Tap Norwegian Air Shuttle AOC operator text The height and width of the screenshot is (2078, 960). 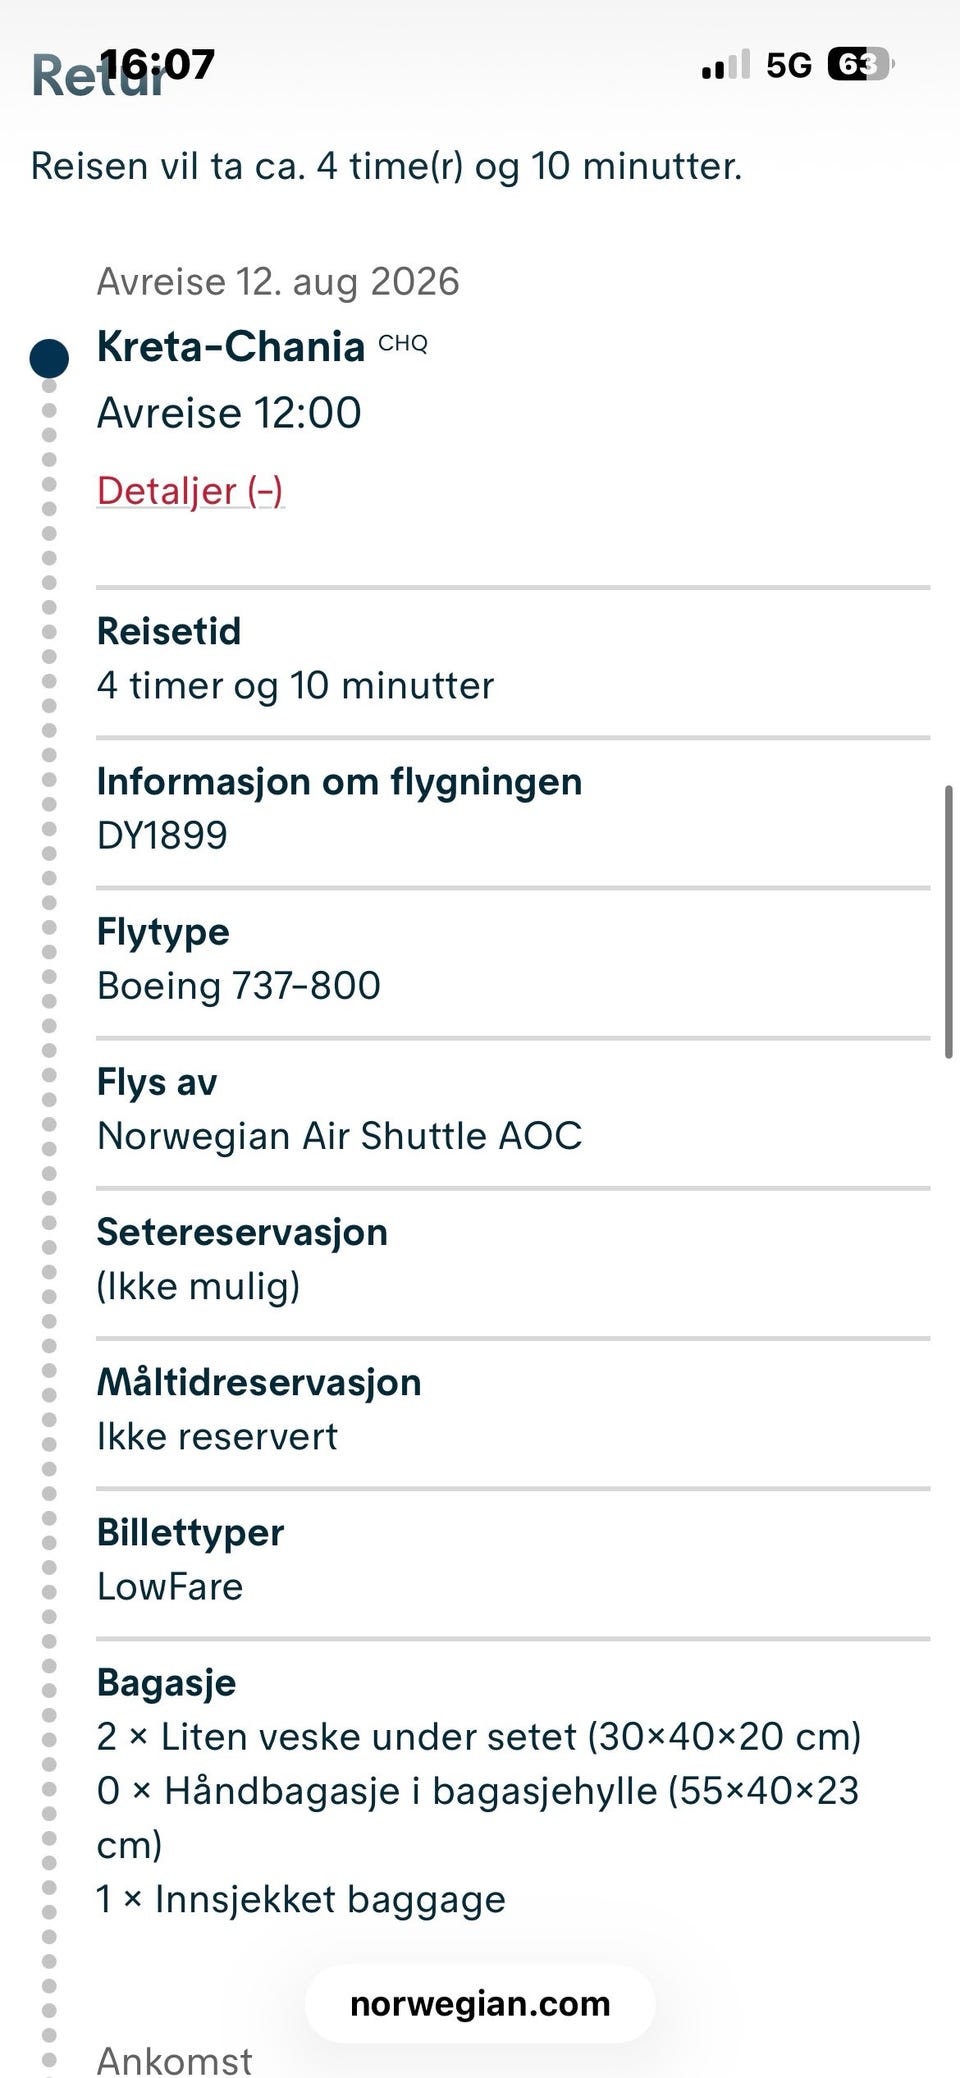[339, 1135]
